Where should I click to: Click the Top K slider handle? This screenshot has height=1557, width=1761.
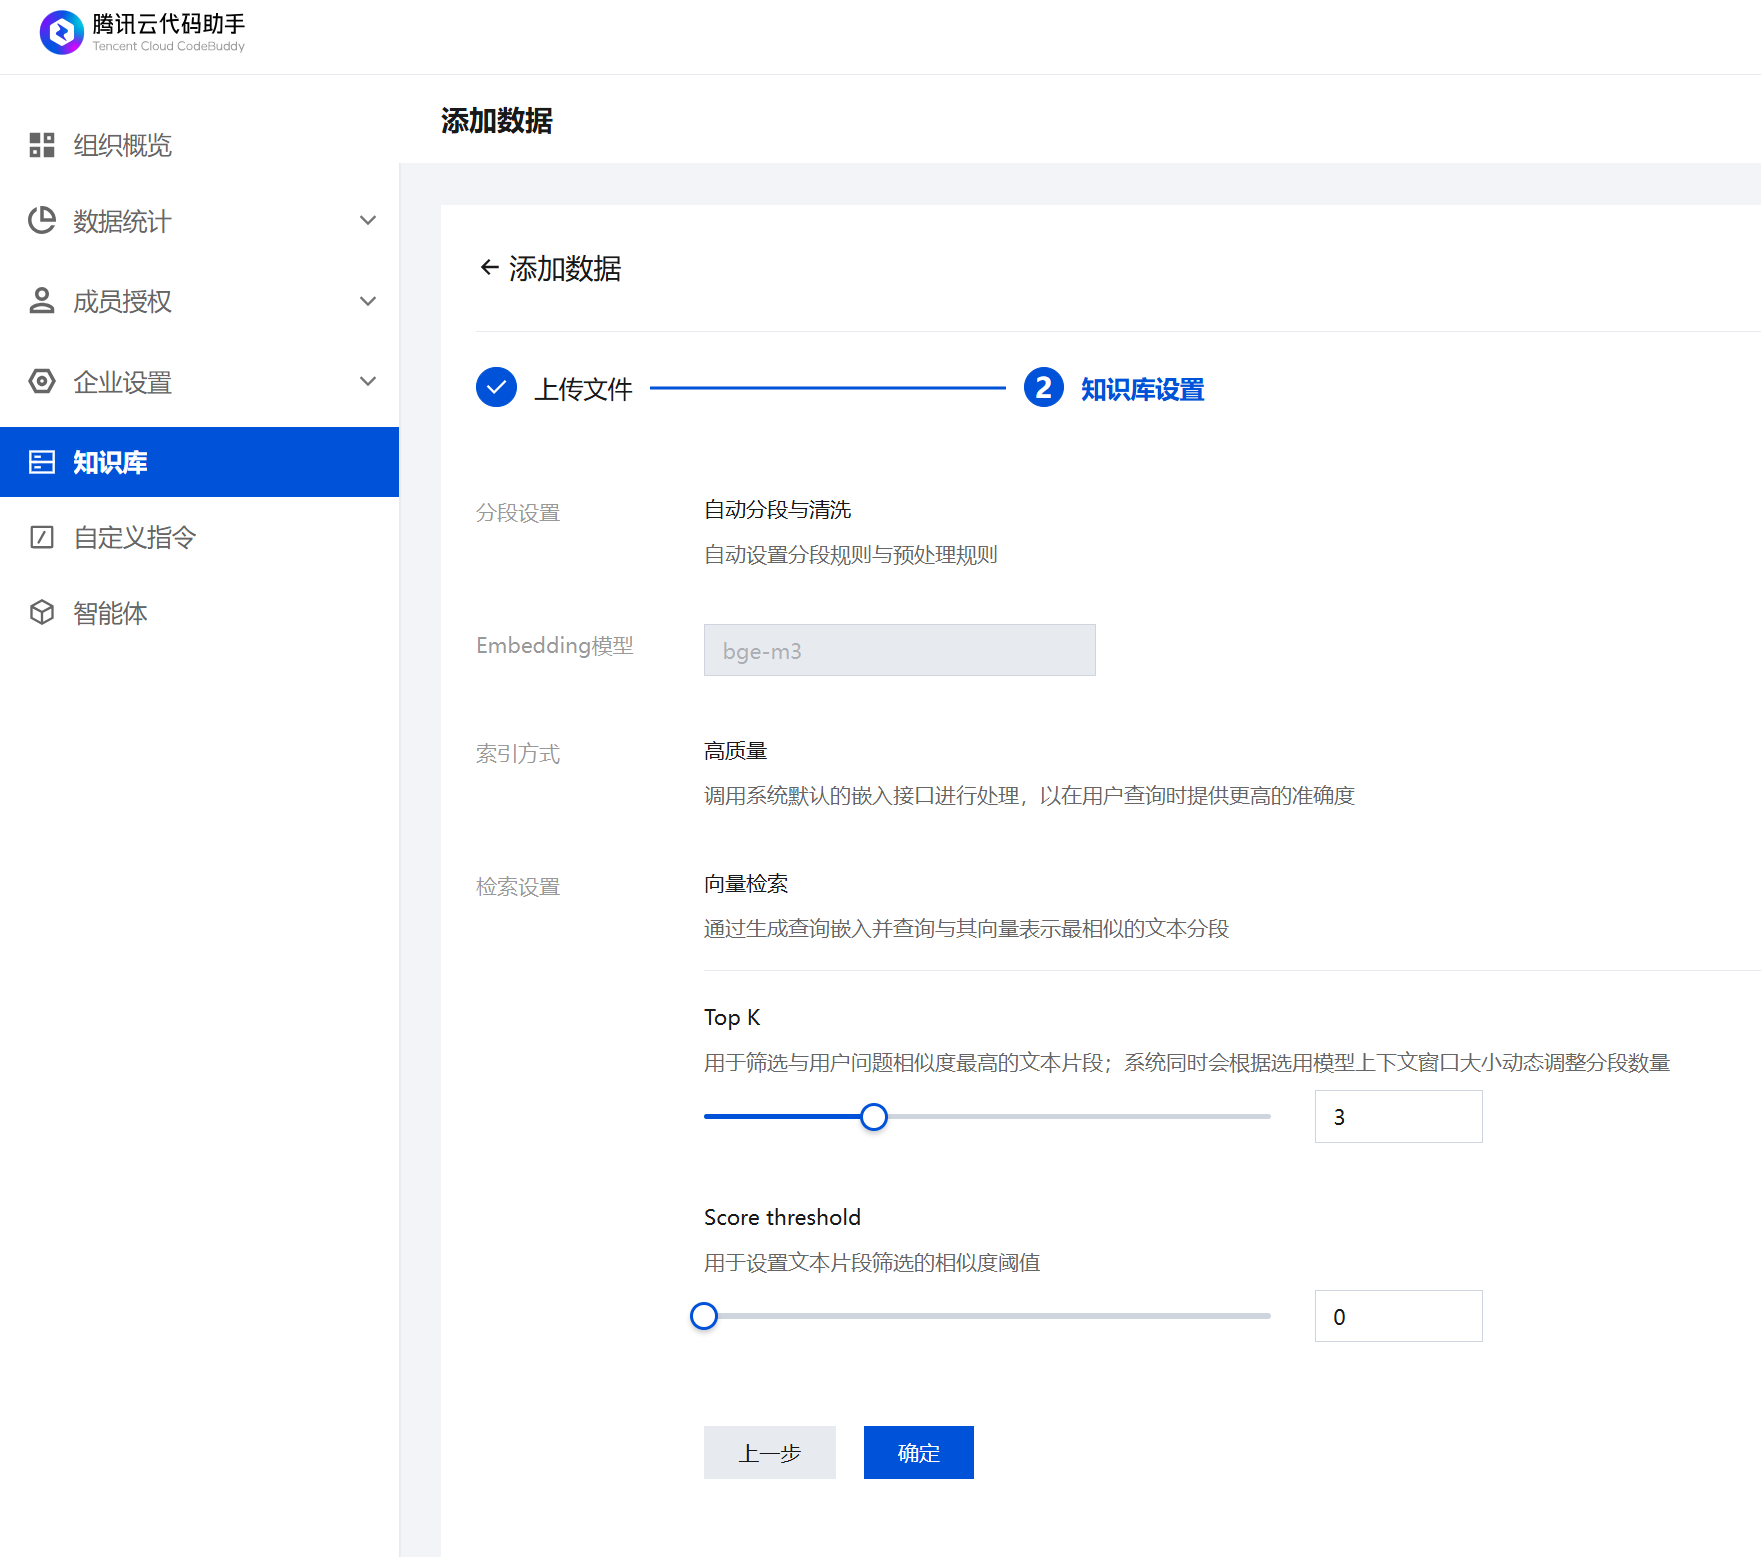874,1117
